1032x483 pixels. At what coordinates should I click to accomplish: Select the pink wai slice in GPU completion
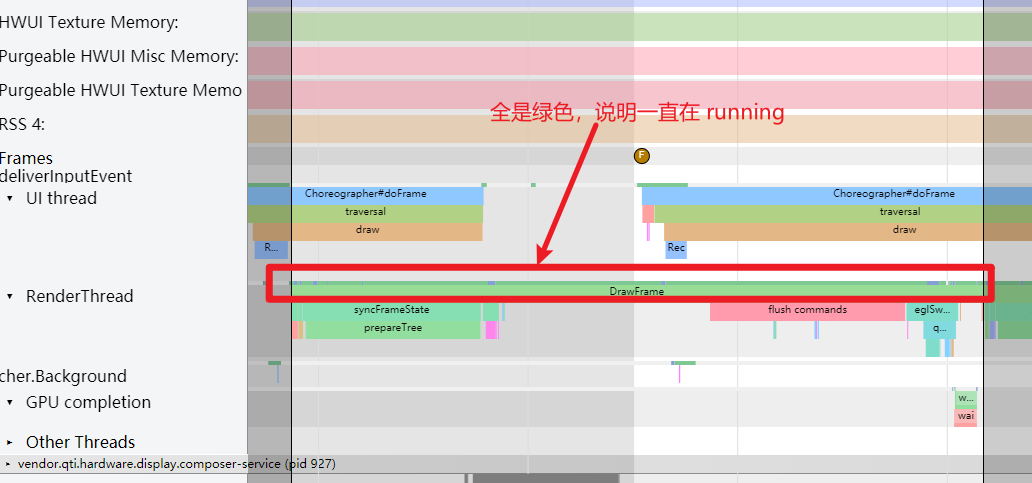(965, 416)
